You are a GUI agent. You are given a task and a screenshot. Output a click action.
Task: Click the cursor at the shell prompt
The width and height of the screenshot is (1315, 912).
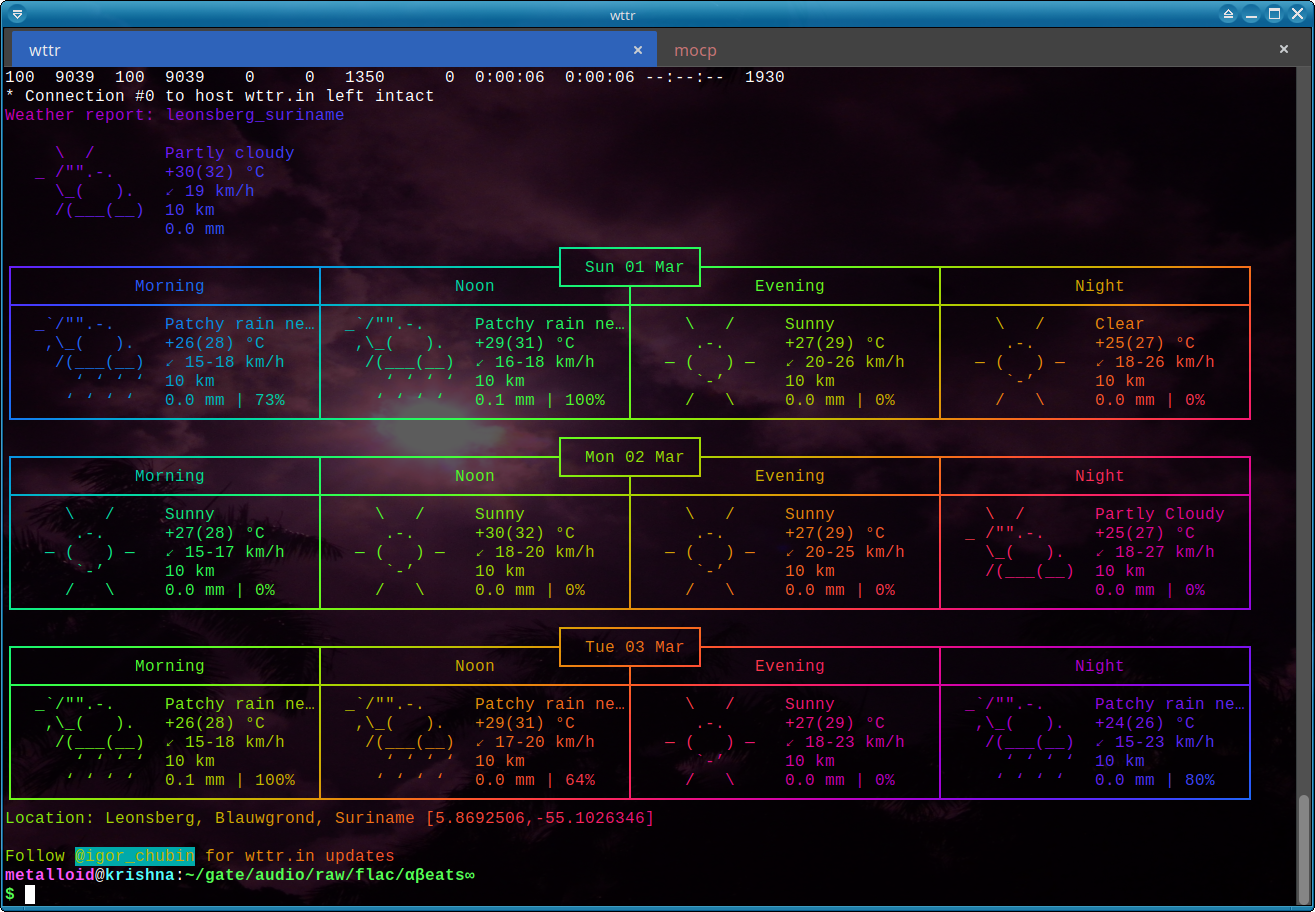[x=30, y=894]
